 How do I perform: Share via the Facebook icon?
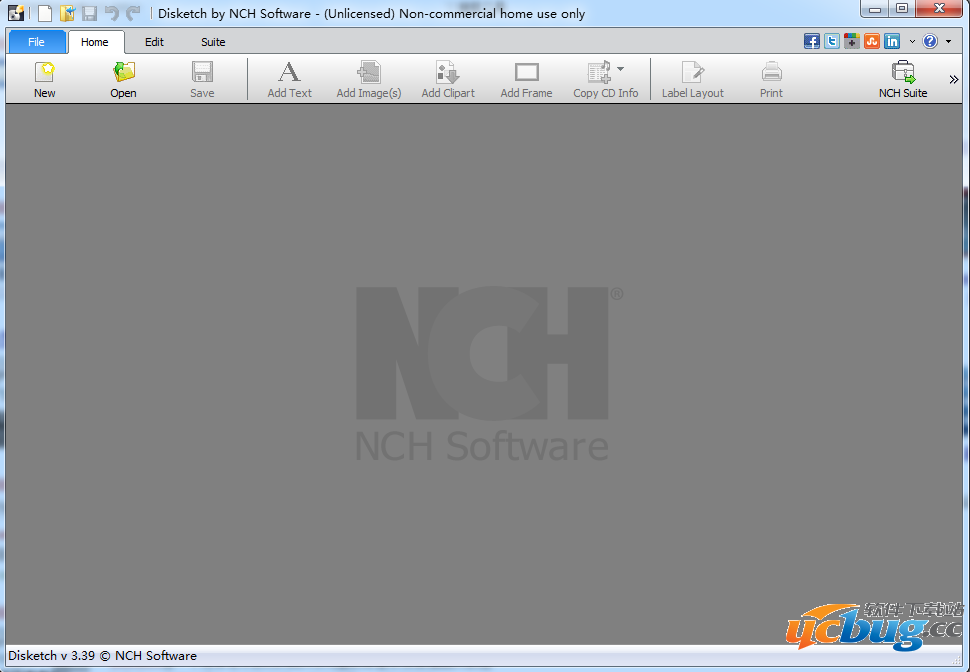pos(812,41)
